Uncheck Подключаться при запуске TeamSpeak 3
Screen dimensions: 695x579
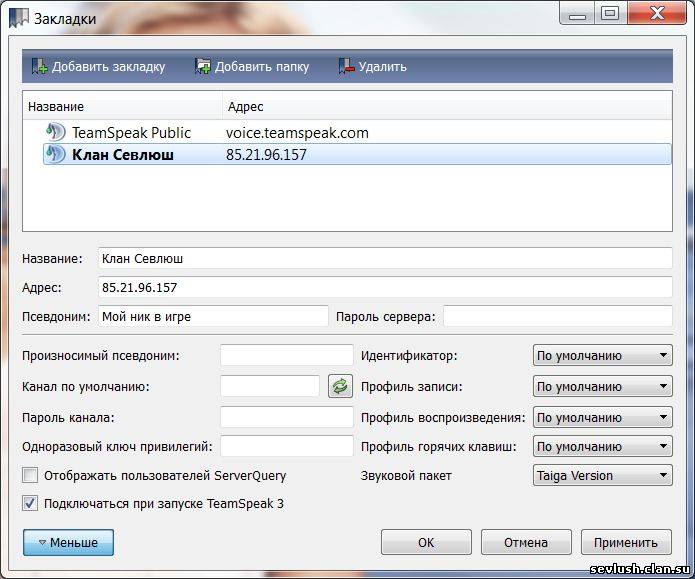30,503
